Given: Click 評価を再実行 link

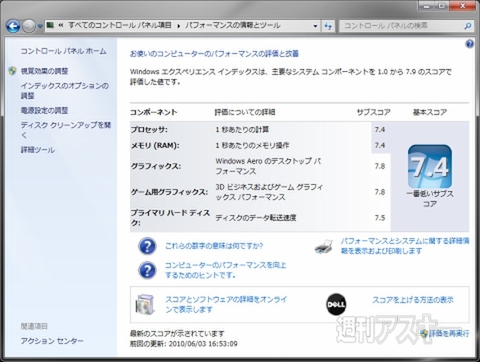Looking at the screenshot, I should pos(449,333).
